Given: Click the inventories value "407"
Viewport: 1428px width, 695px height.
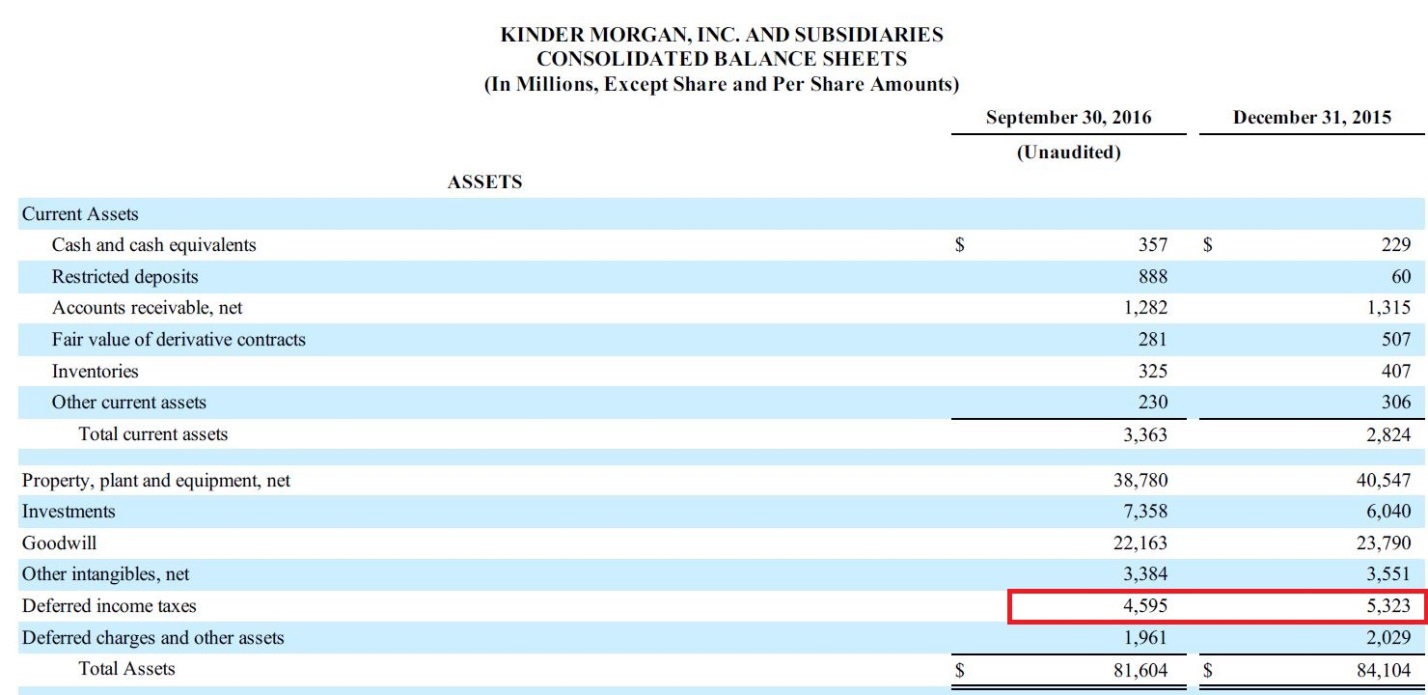Looking at the screenshot, I should pyautogui.click(x=1396, y=371).
